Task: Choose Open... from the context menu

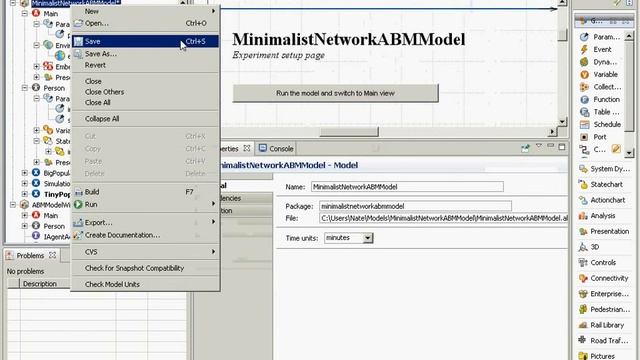Action: [x=145, y=23]
